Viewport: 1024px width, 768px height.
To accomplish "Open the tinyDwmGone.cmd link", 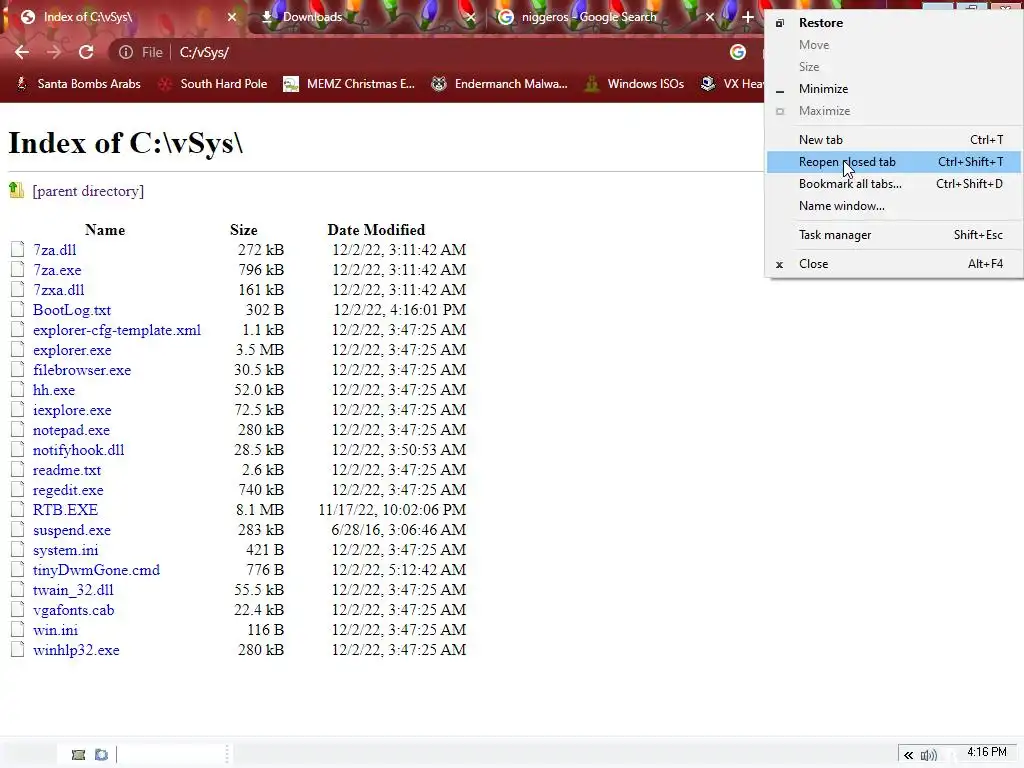I will (x=97, y=569).
